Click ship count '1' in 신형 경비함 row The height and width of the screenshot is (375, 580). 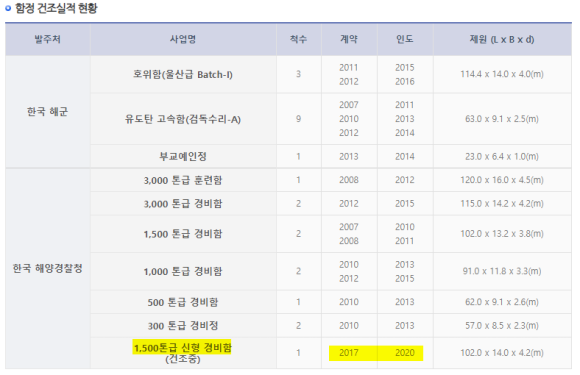coord(298,353)
